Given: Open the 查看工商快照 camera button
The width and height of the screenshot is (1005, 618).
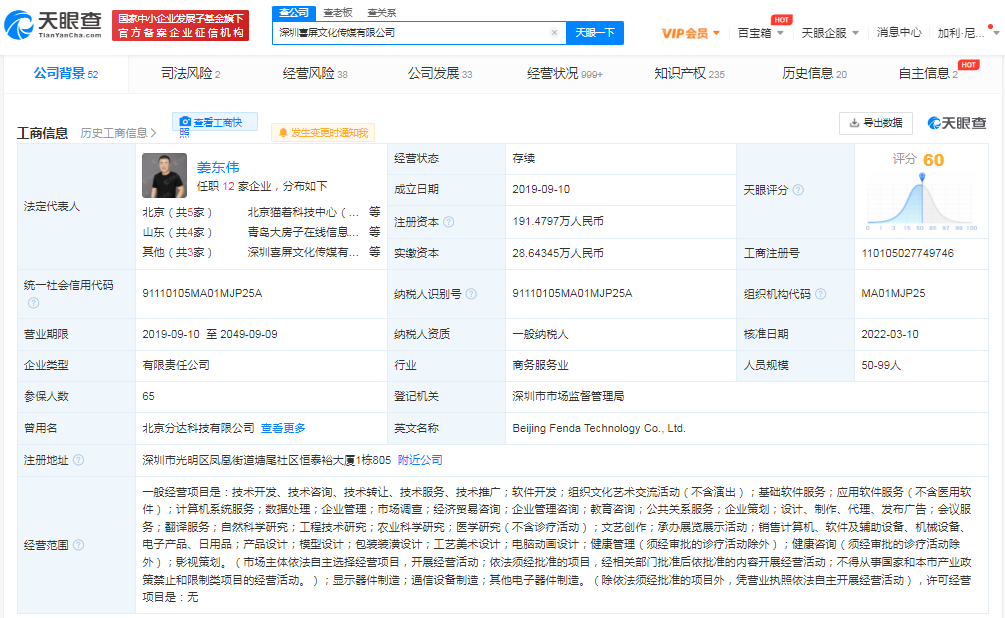Looking at the screenshot, I should (215, 122).
